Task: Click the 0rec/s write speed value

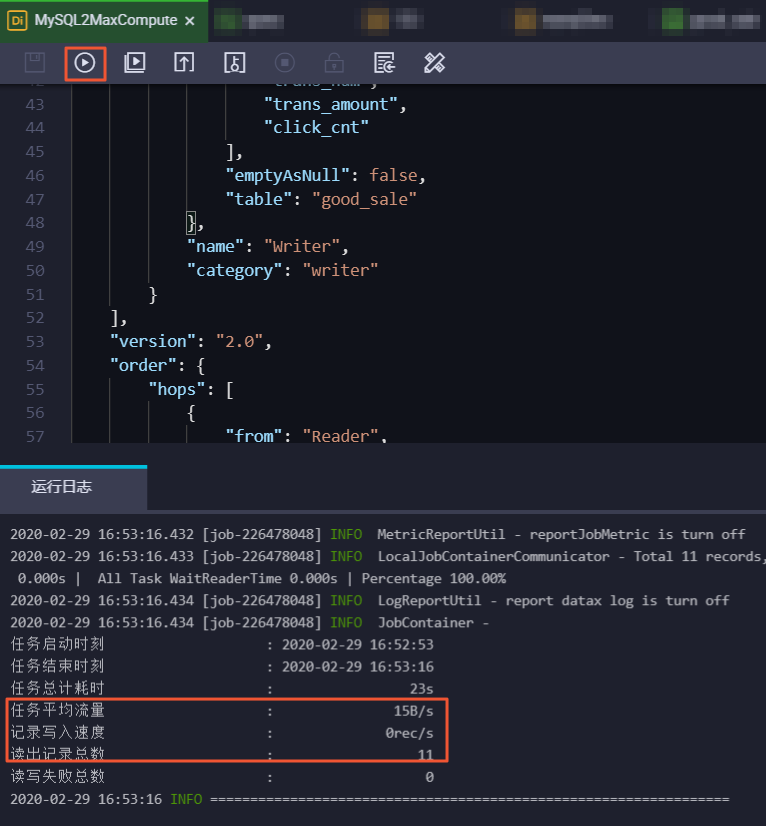Action: (409, 733)
